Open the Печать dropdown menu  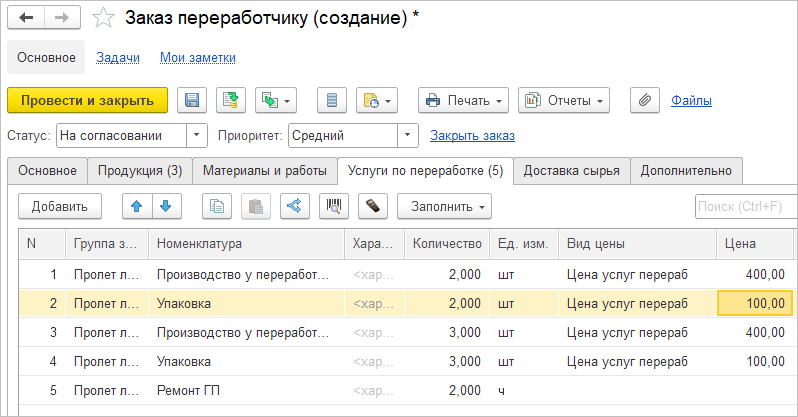click(464, 100)
